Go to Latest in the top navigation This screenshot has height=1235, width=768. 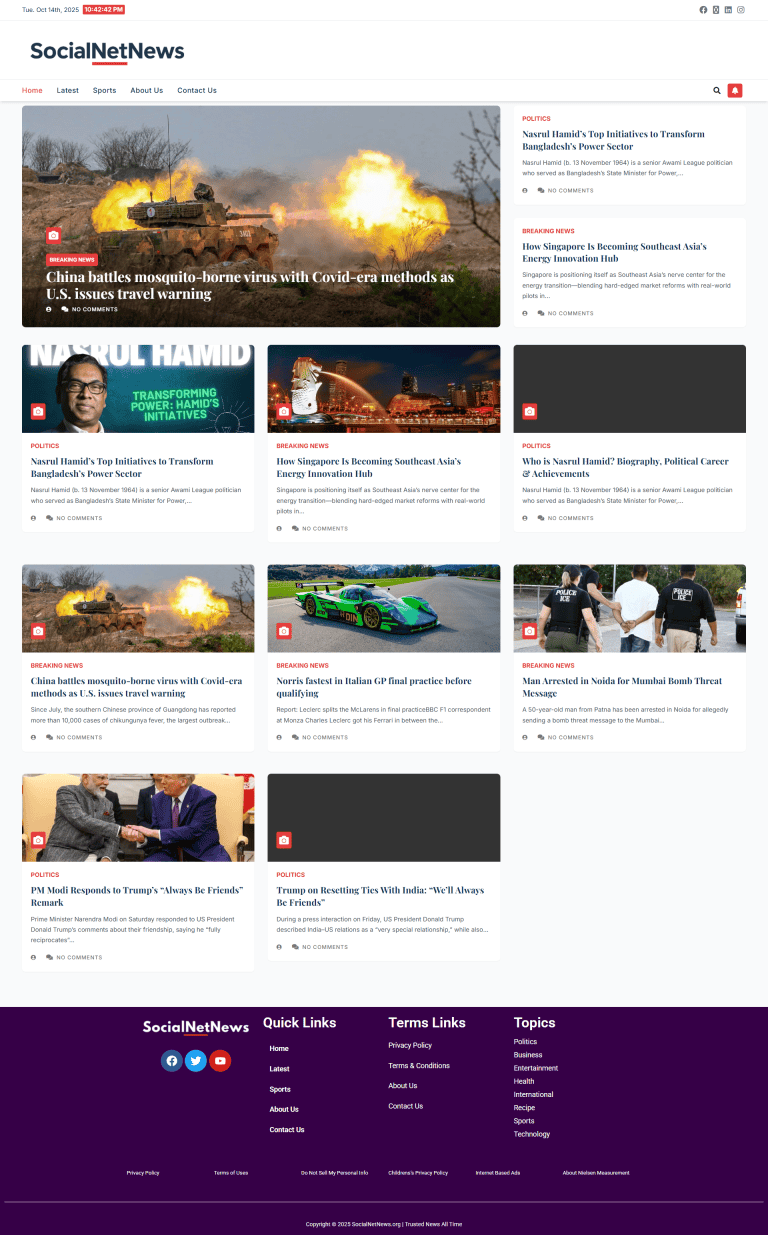pos(67,90)
